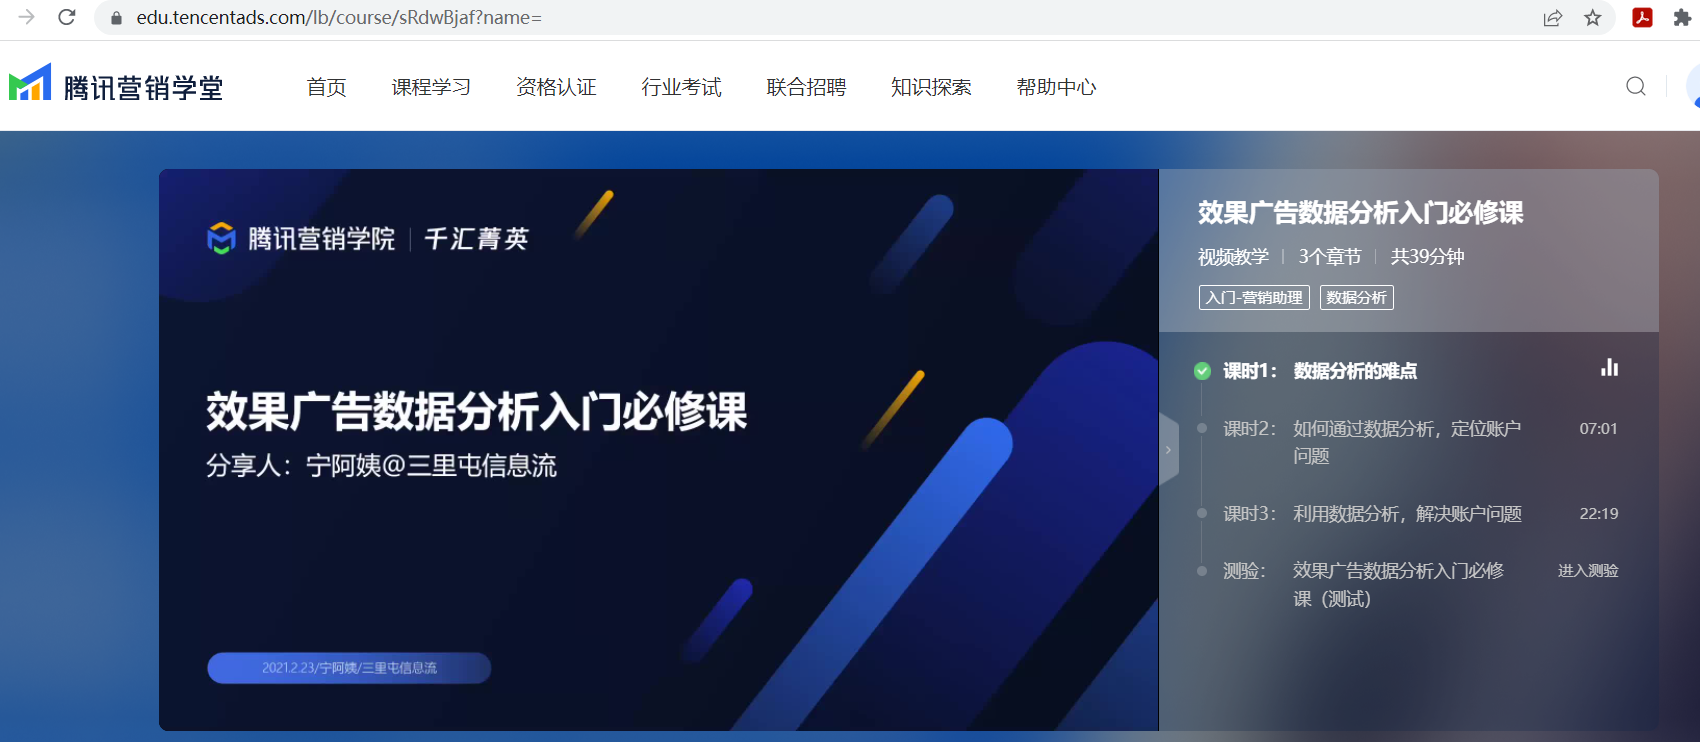Select lesson 课时3 利用数据分析
1700x742 pixels.
[1372, 514]
